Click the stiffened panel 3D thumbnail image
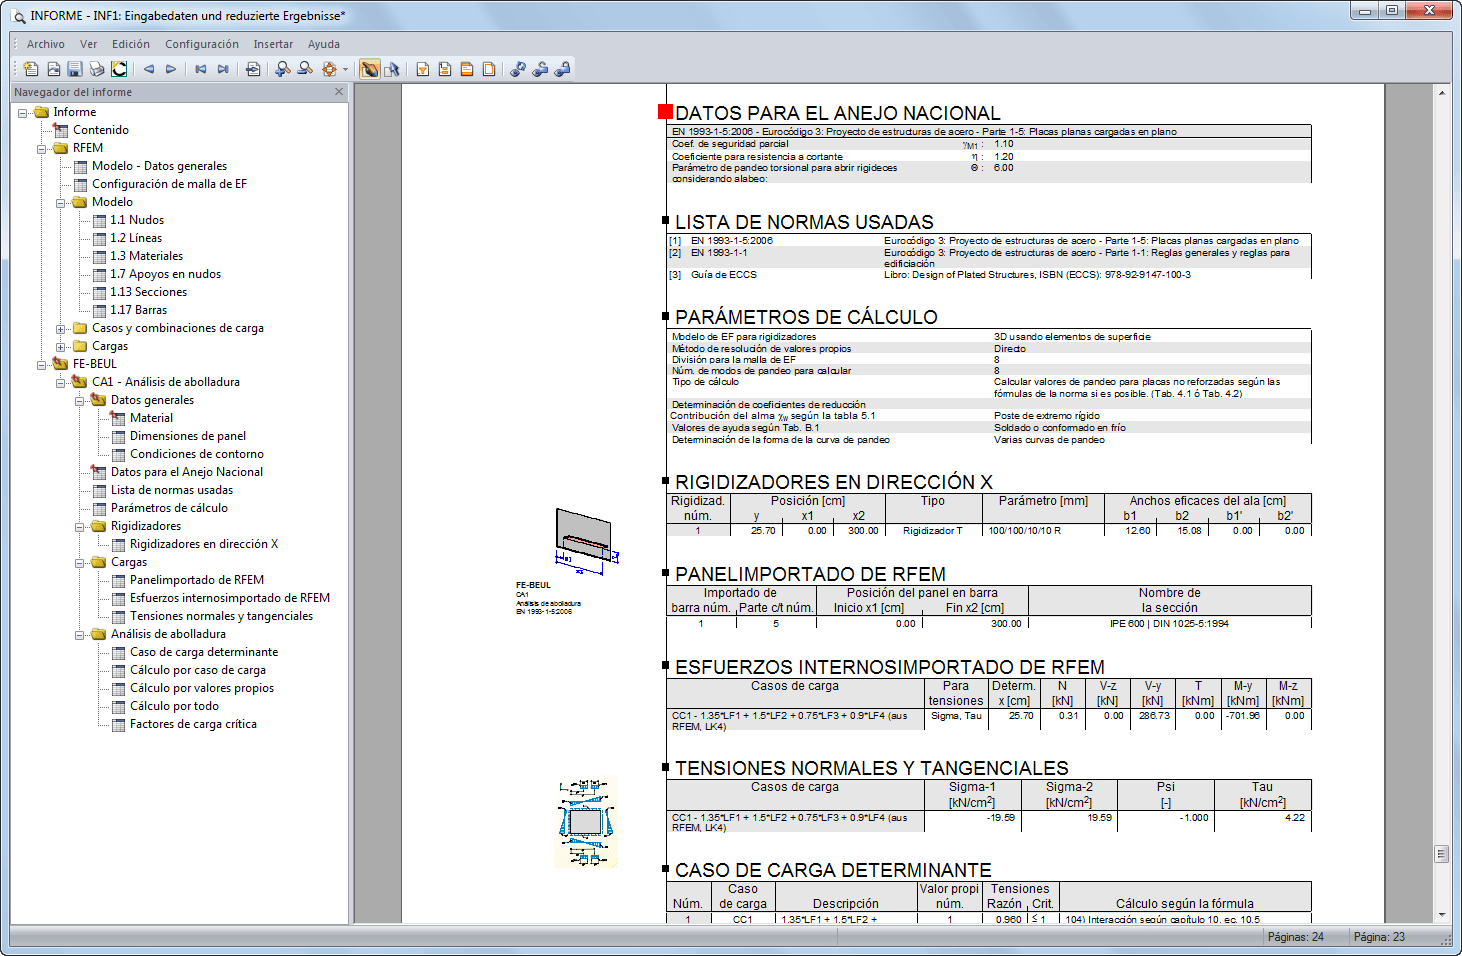Image resolution: width=1462 pixels, height=956 pixels. coord(586,541)
